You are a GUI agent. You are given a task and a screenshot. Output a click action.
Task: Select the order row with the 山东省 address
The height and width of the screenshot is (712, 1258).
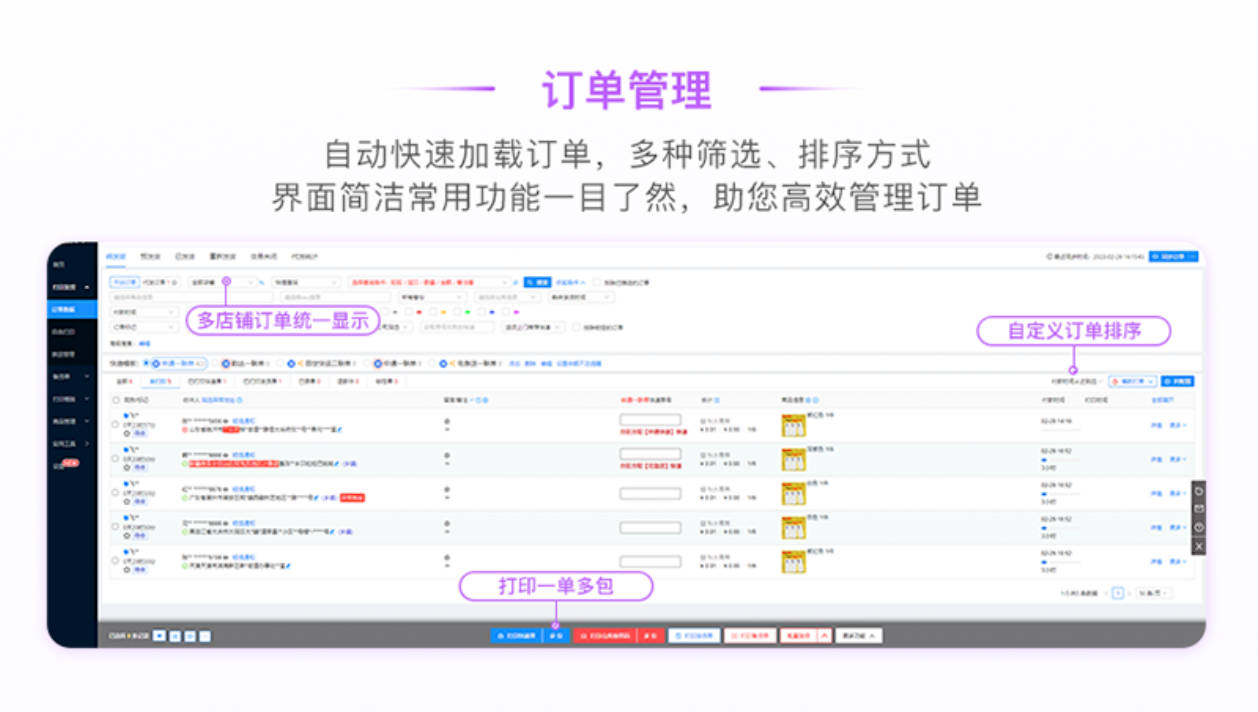pyautogui.click(x=116, y=425)
